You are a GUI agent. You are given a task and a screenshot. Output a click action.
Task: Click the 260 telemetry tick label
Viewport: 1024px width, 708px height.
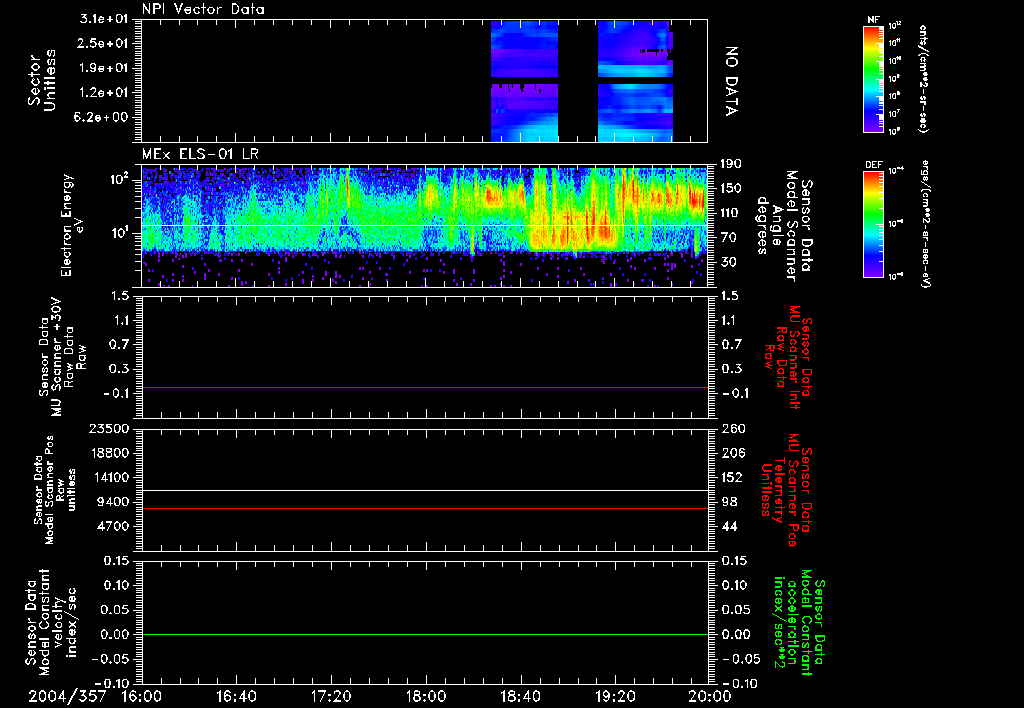pos(733,429)
